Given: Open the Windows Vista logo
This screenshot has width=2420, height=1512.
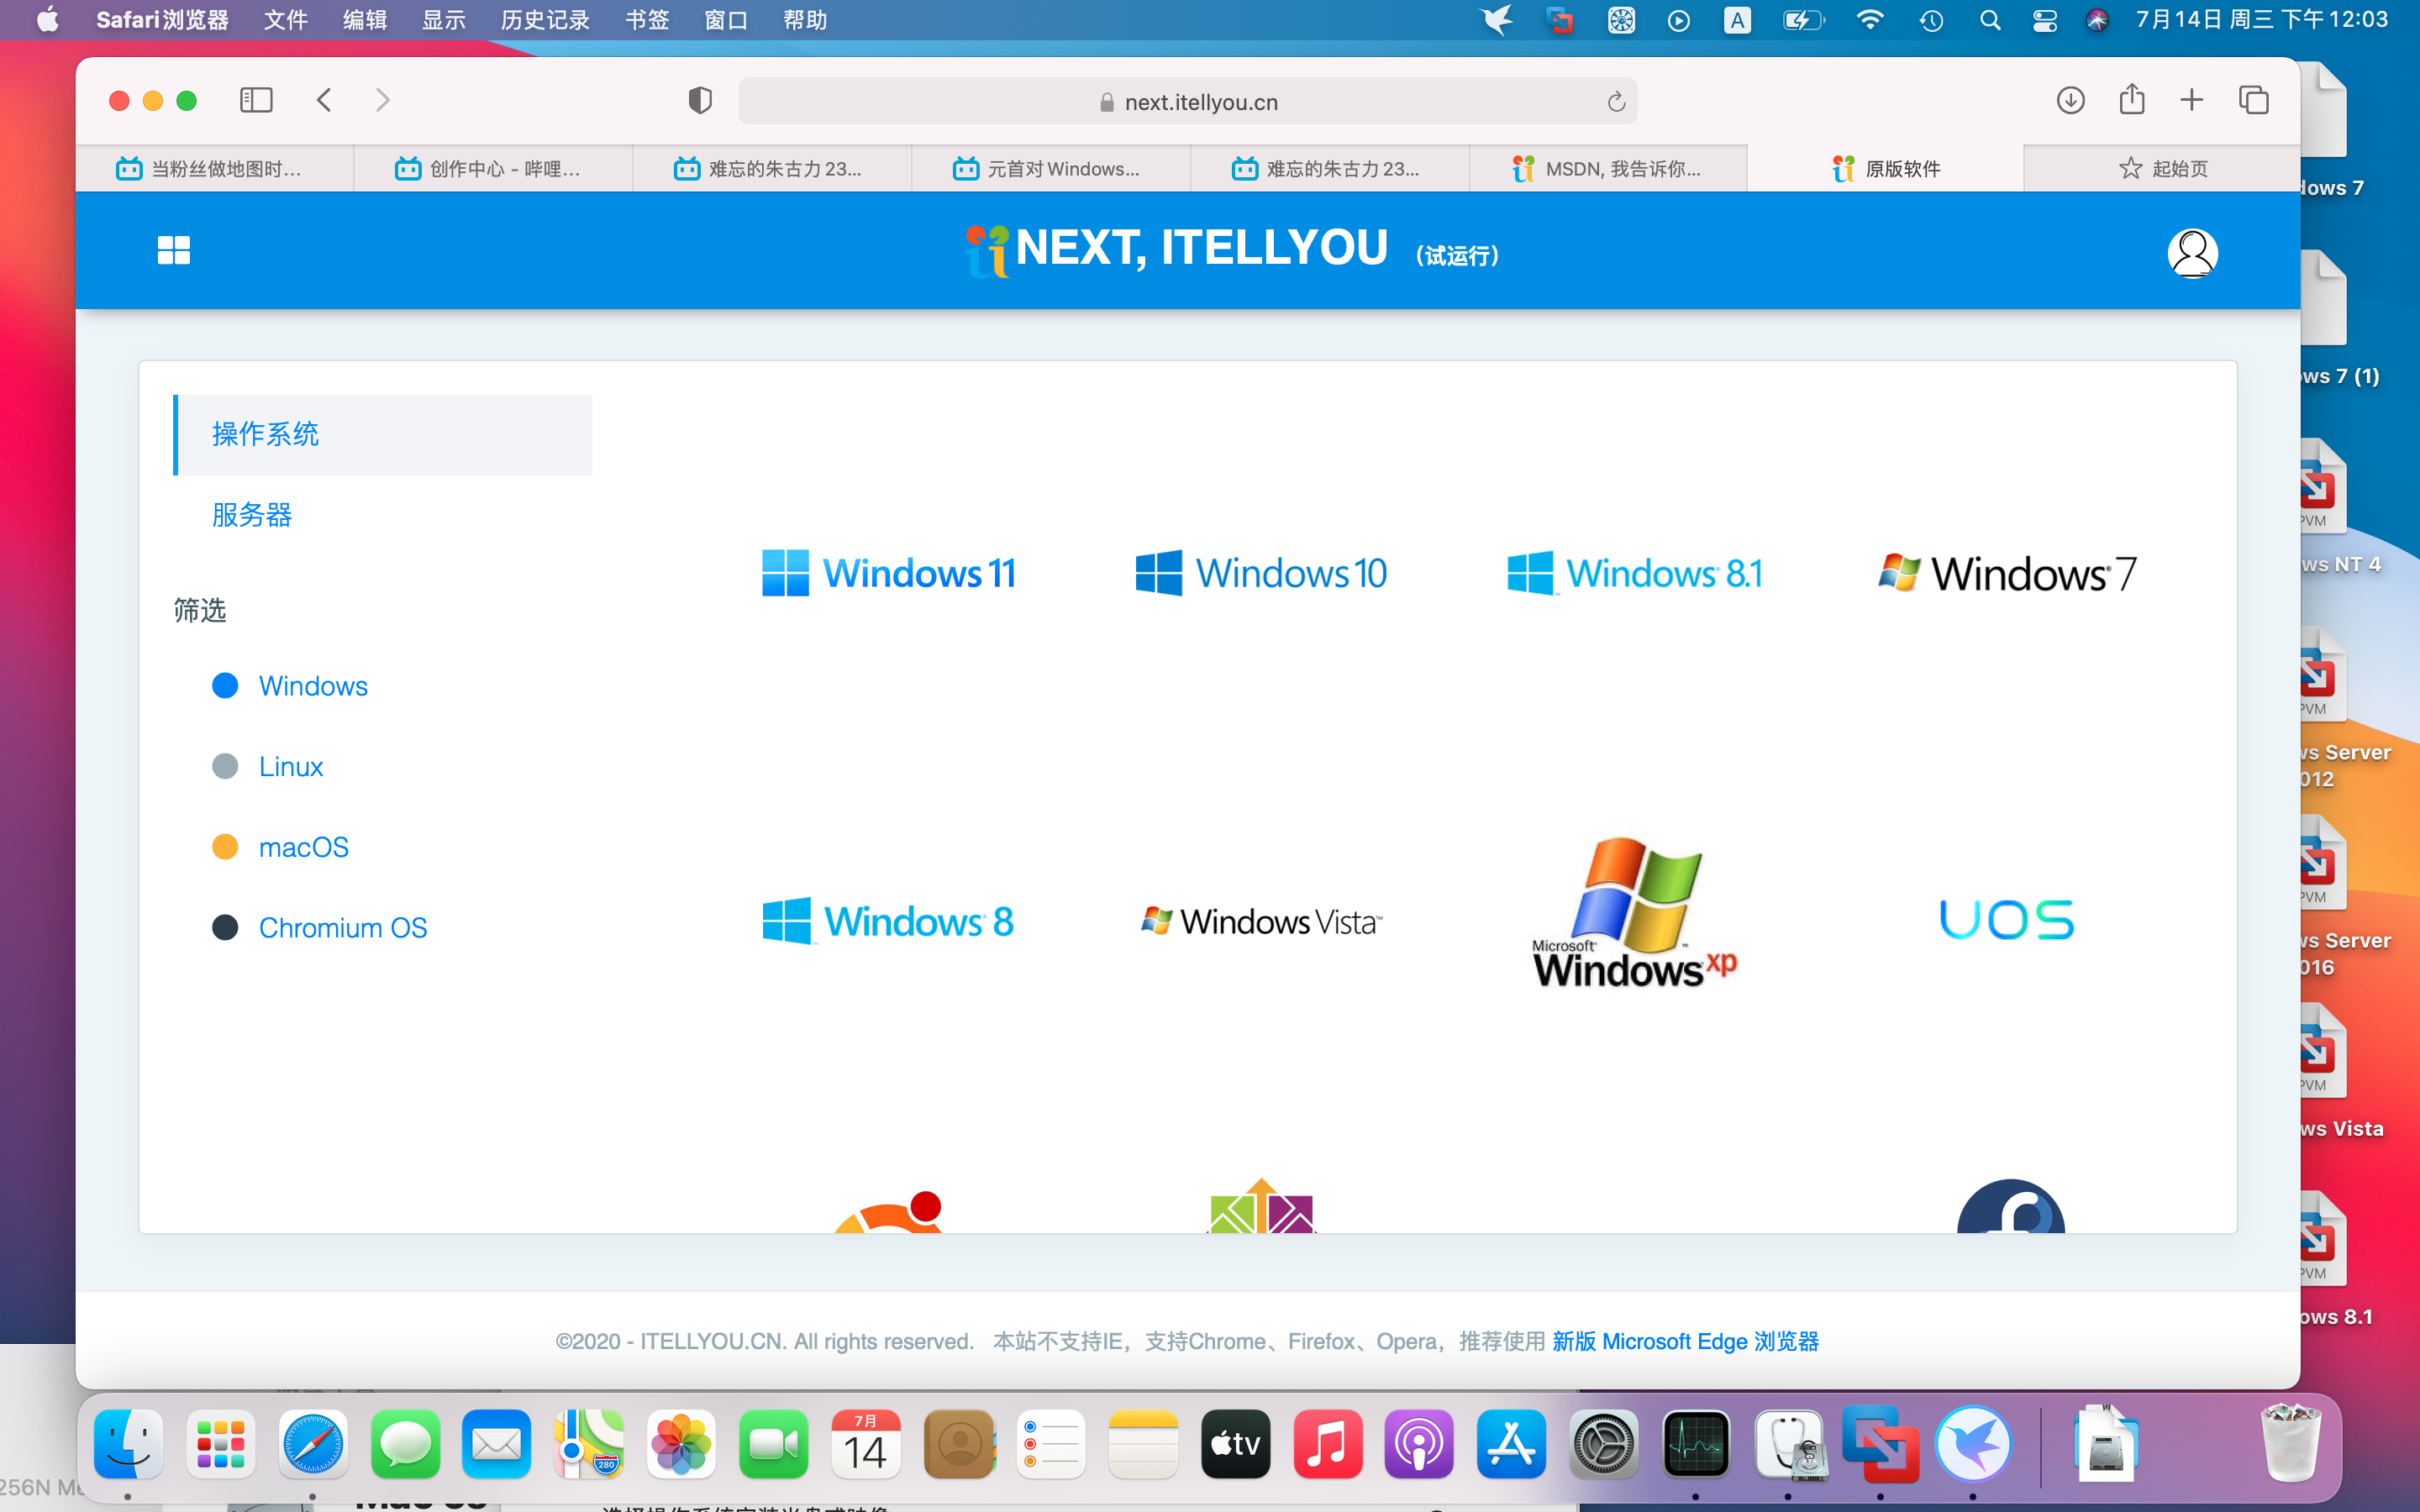Looking at the screenshot, I should pos(1262,920).
